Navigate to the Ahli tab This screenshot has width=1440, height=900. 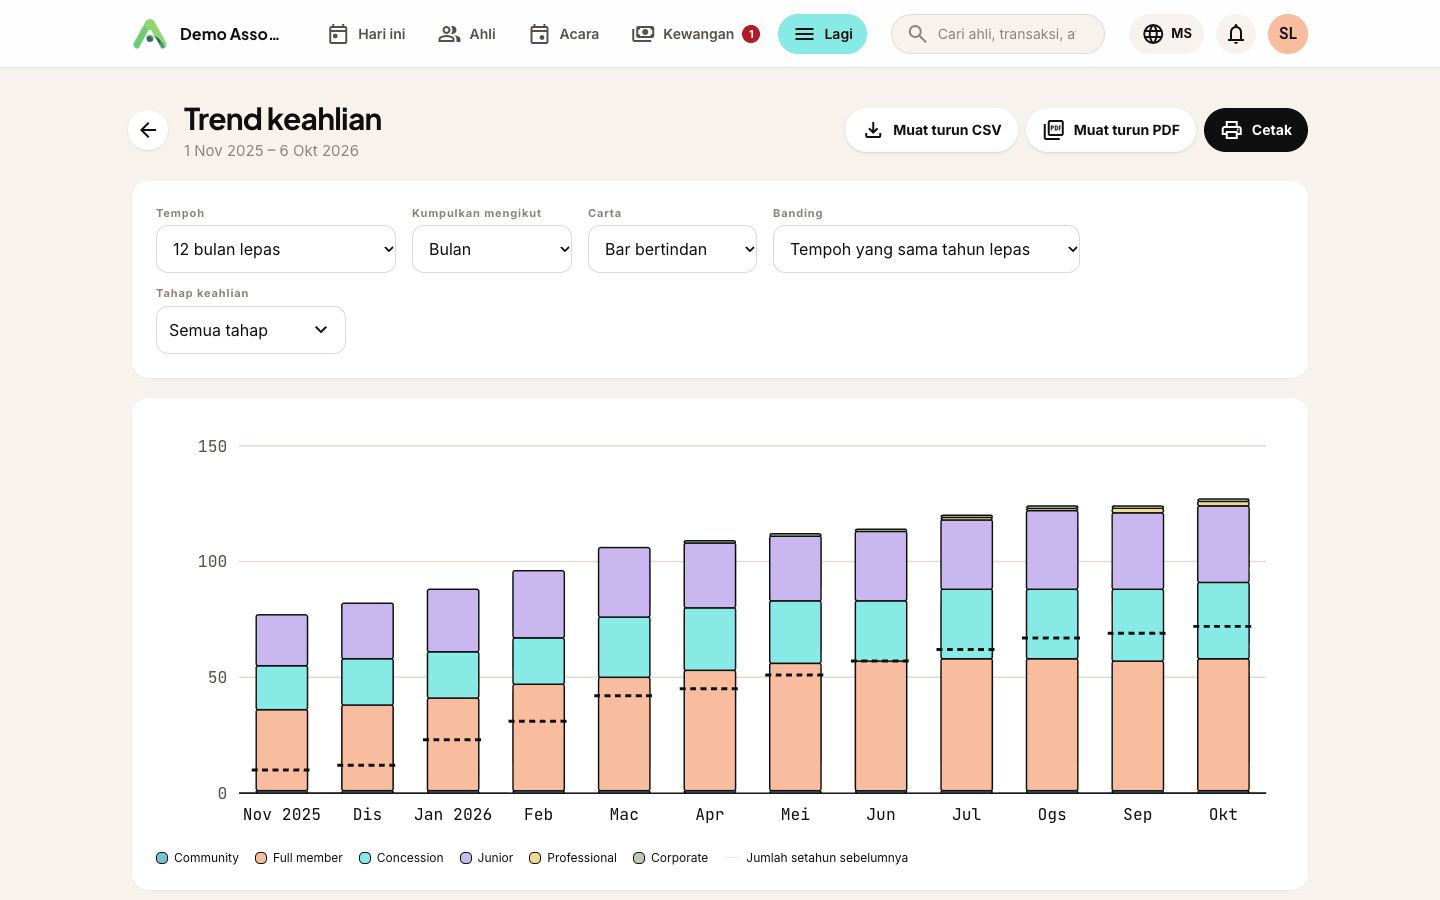click(467, 34)
